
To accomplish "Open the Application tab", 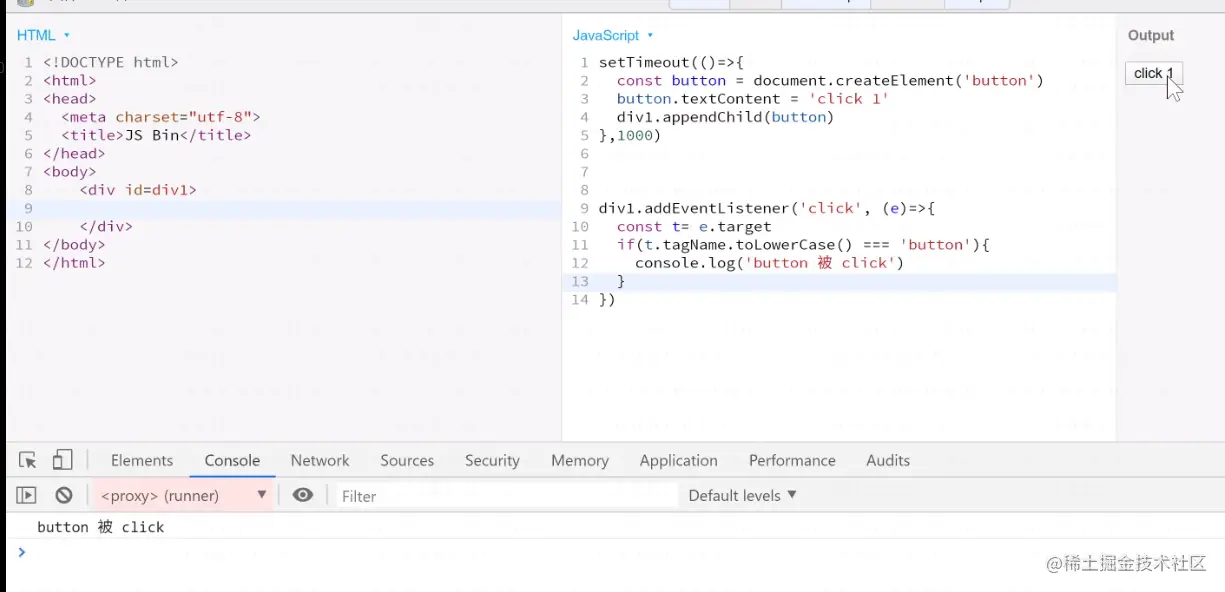I will coord(678,460).
